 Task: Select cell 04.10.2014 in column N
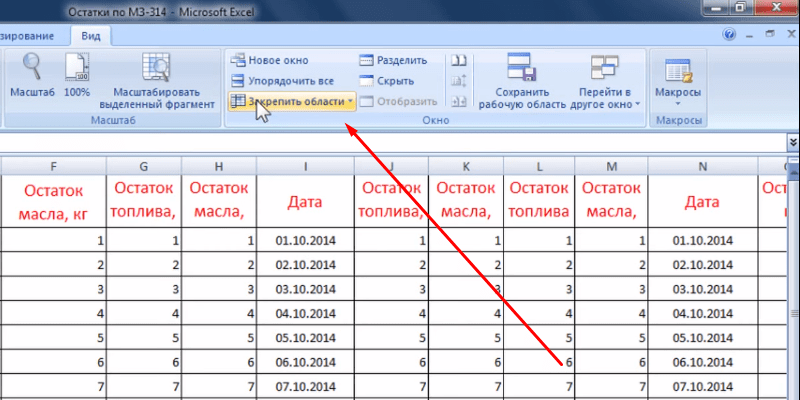point(703,313)
